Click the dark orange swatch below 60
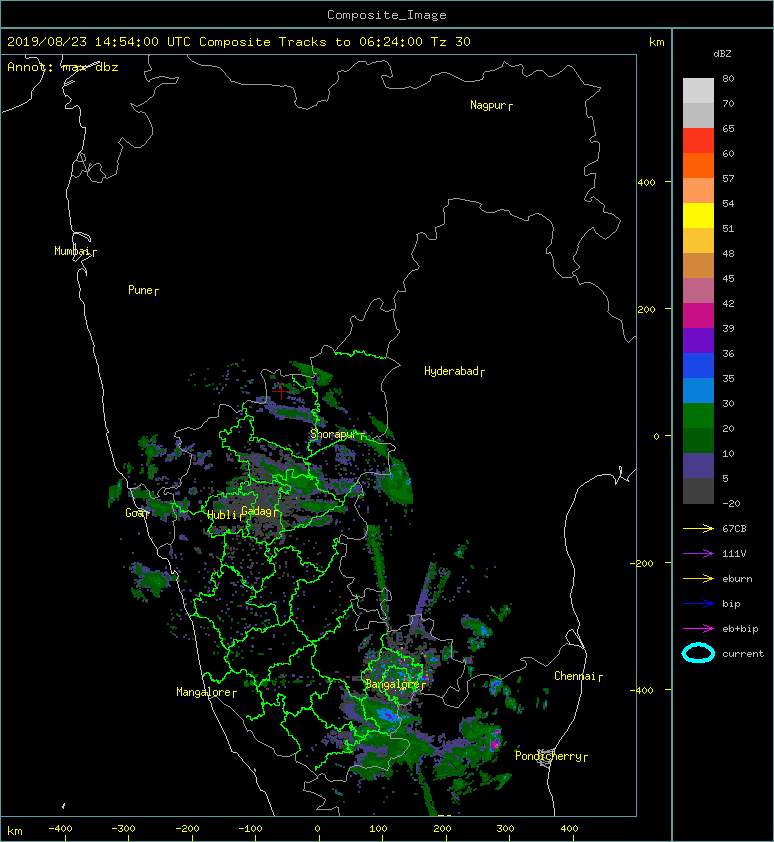Image resolution: width=774 pixels, height=842 pixels. 698,165
